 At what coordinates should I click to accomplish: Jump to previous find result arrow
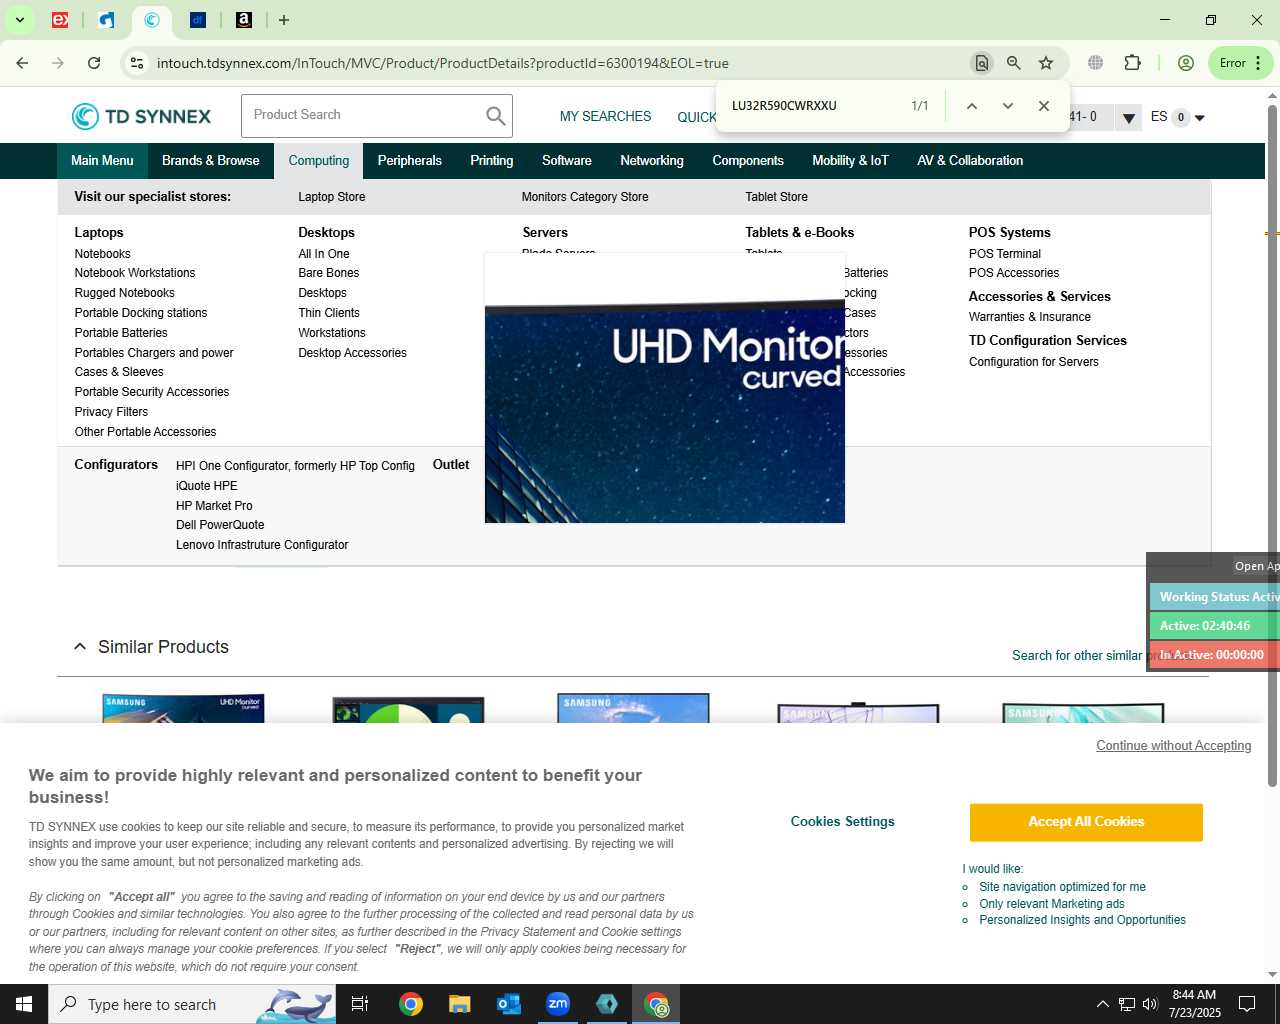[971, 106]
